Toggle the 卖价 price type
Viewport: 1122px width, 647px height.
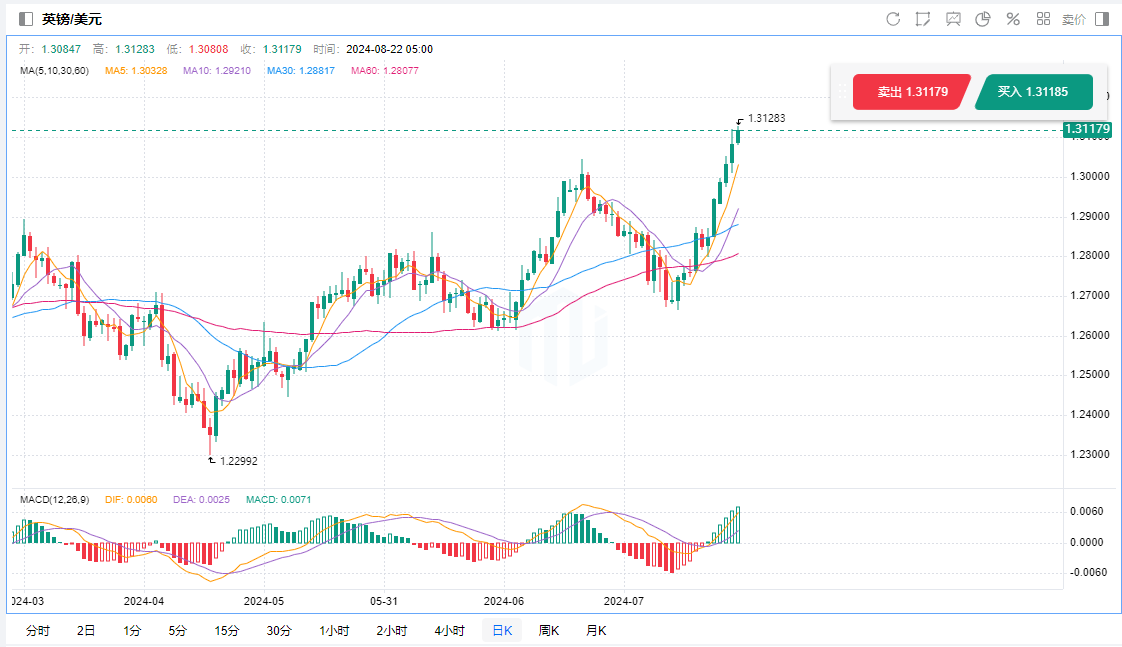[1073, 19]
